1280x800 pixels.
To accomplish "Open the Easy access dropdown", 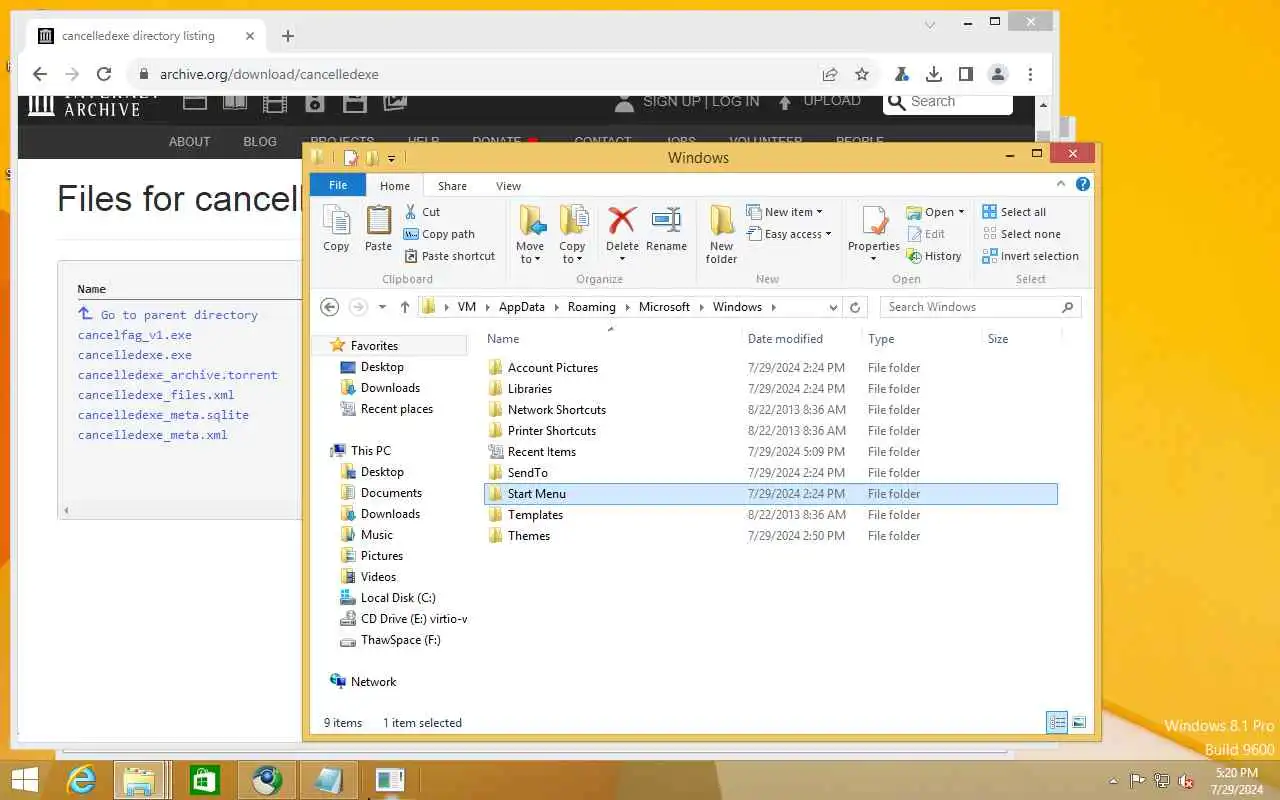I will 789,234.
